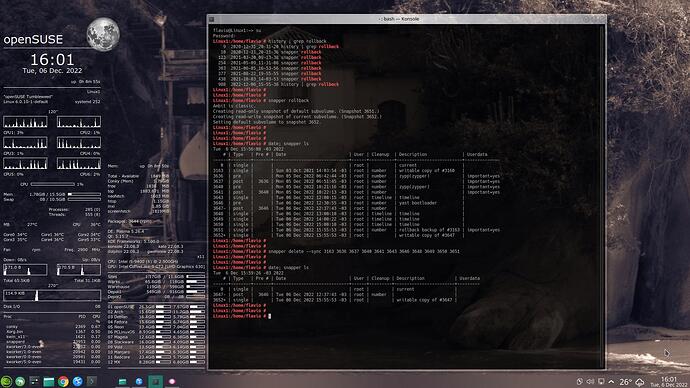
Task: Switch to the pink icon running task
Action: tap(172, 381)
